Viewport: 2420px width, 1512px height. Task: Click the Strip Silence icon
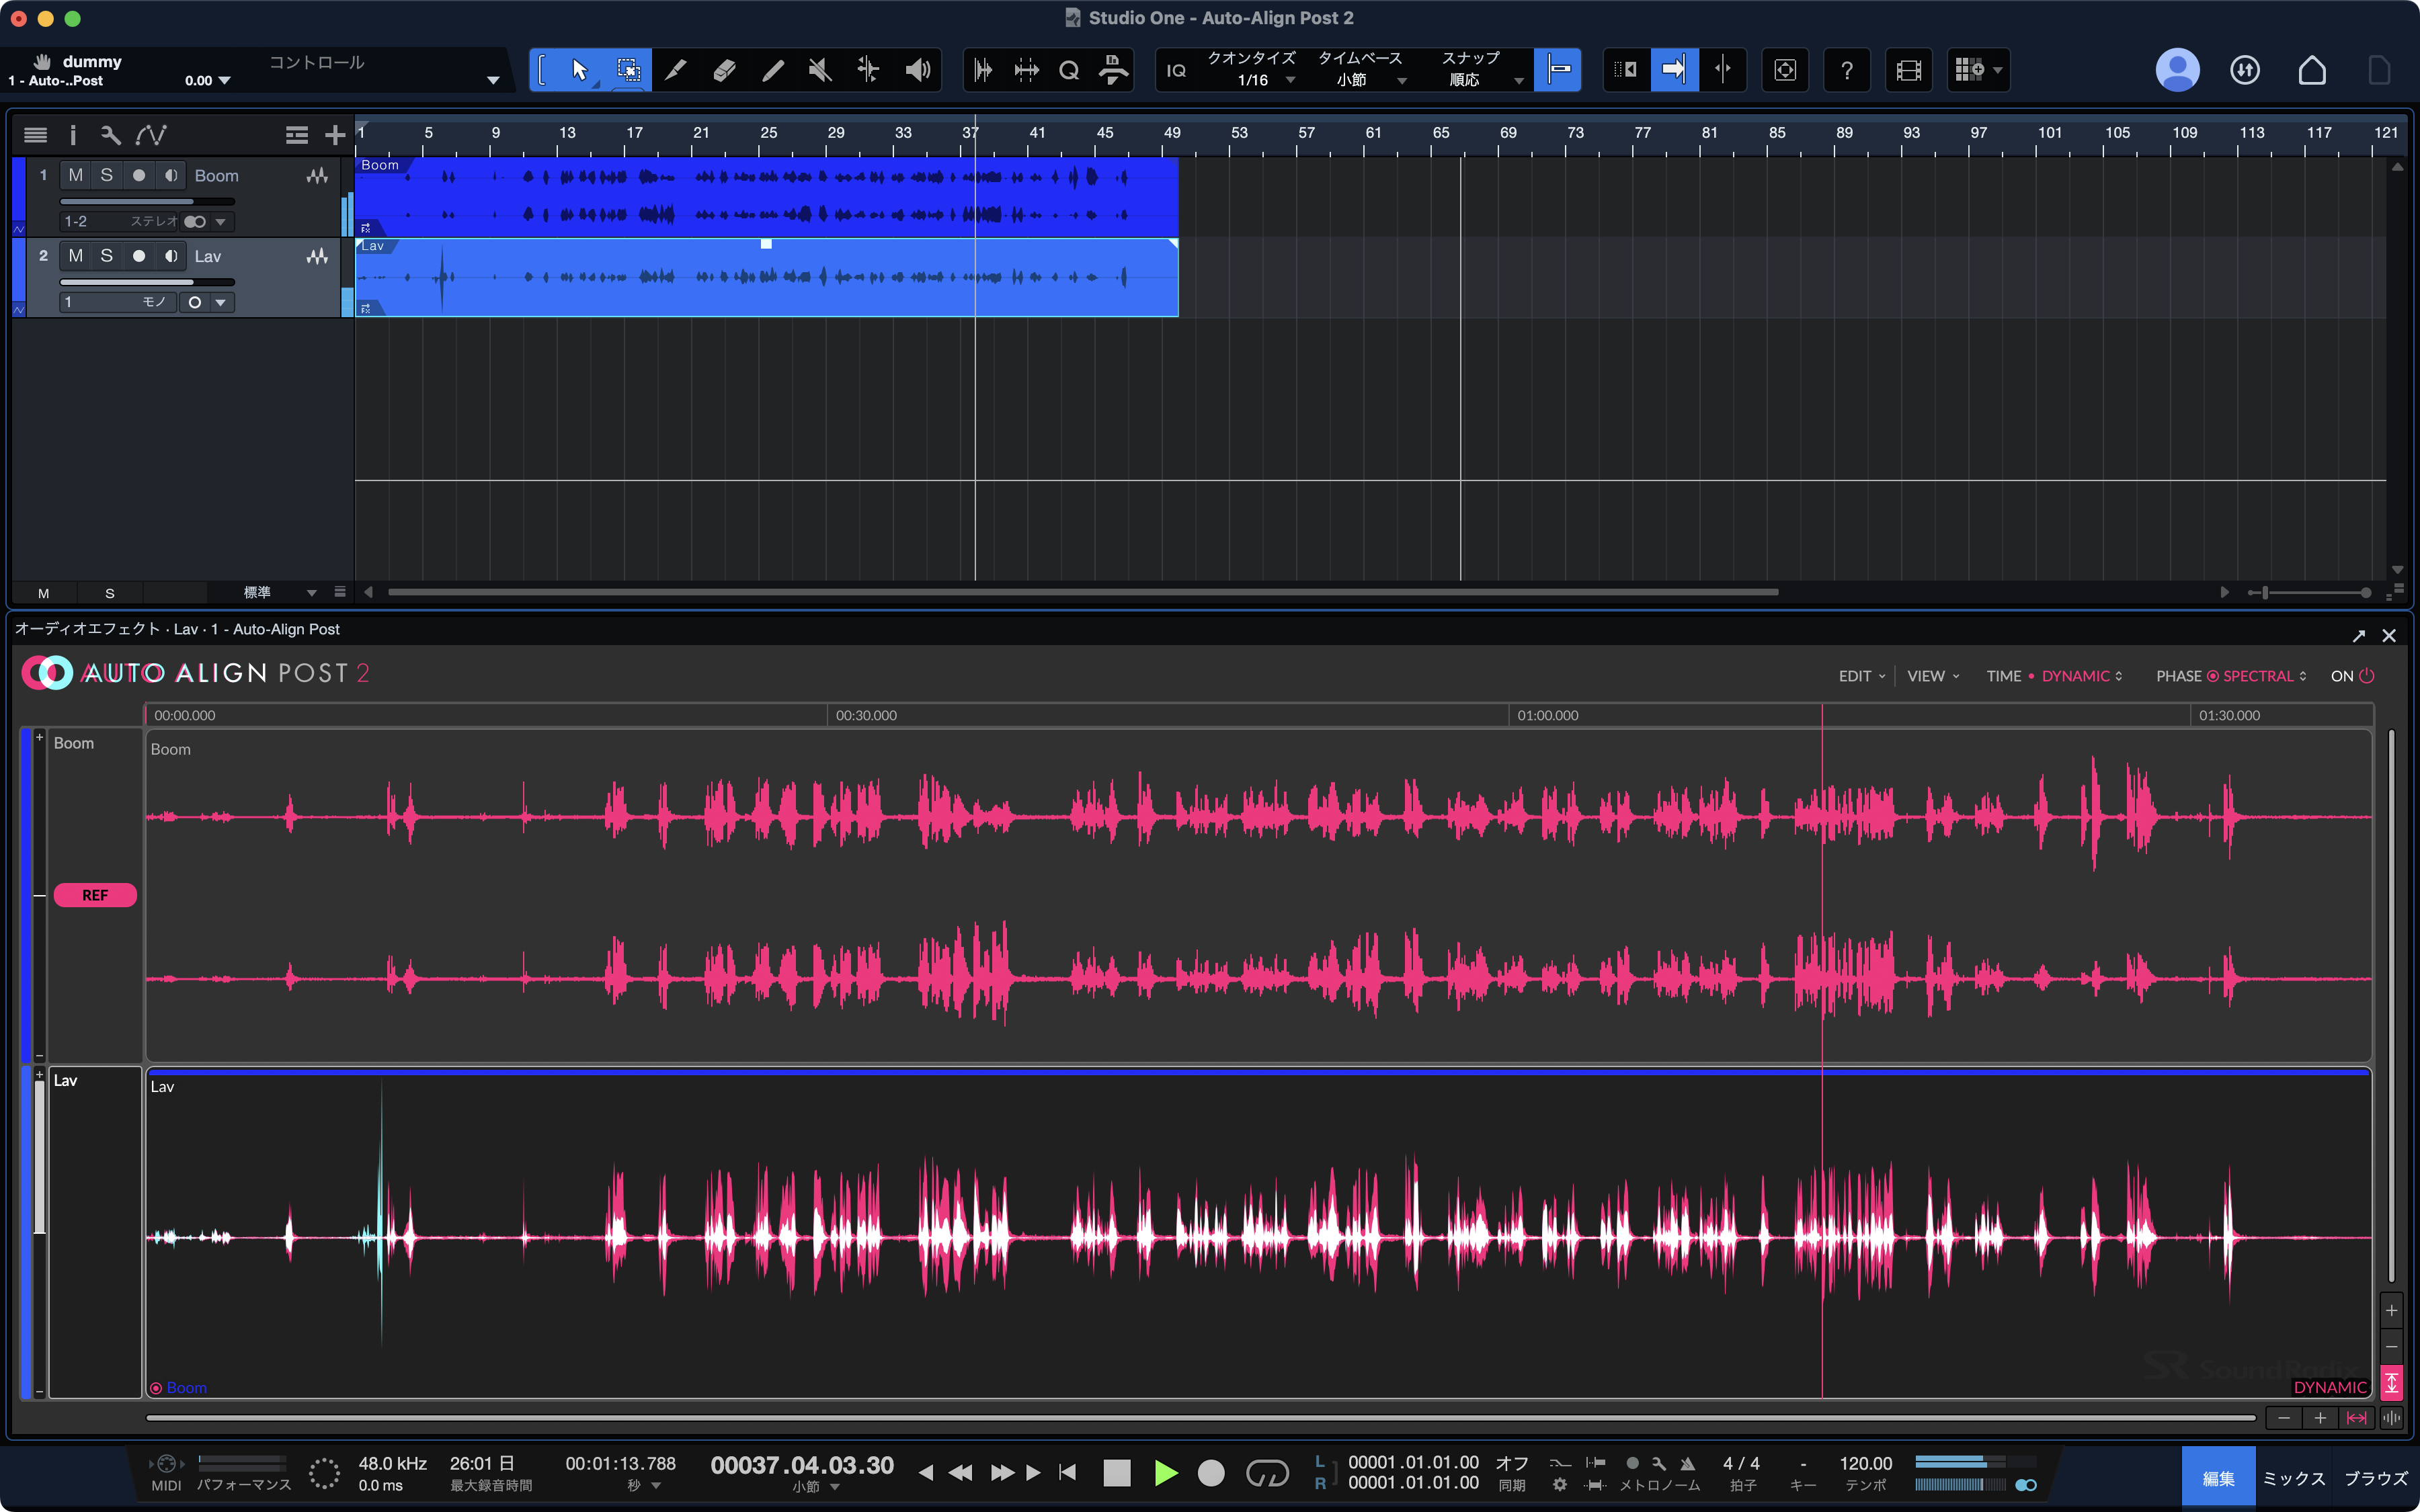[1026, 70]
